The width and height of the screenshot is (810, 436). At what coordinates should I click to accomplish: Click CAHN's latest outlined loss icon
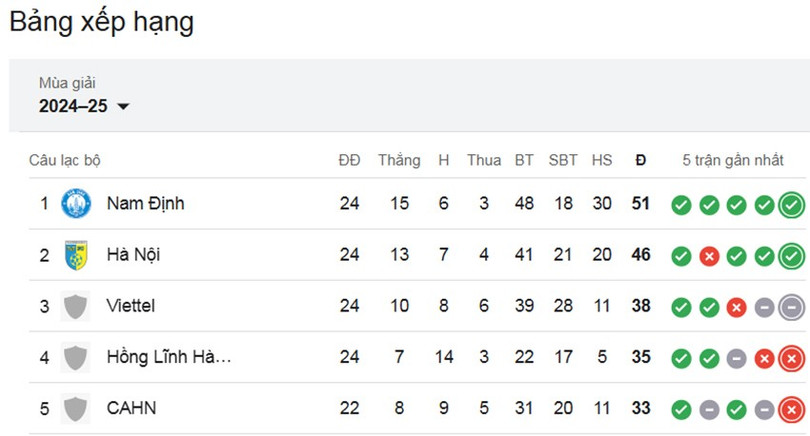pos(791,410)
